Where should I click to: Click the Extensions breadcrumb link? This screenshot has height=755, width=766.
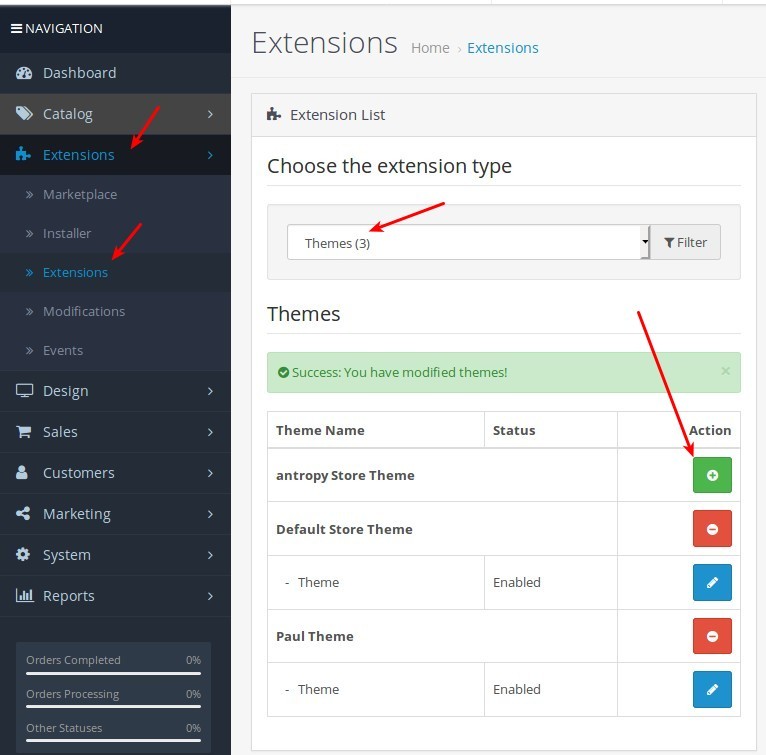(503, 48)
